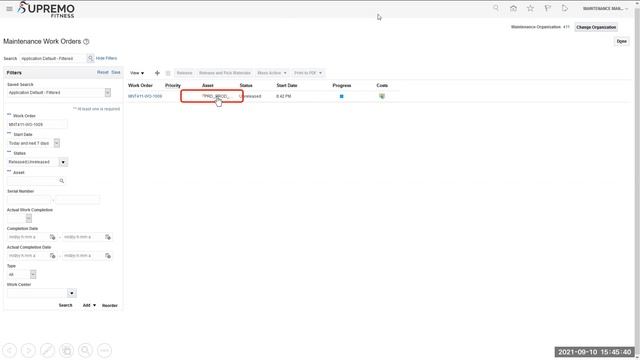The height and width of the screenshot is (360, 640).
Task: Open the Maintenance Manager user menu
Action: pyautogui.click(x=605, y=9)
